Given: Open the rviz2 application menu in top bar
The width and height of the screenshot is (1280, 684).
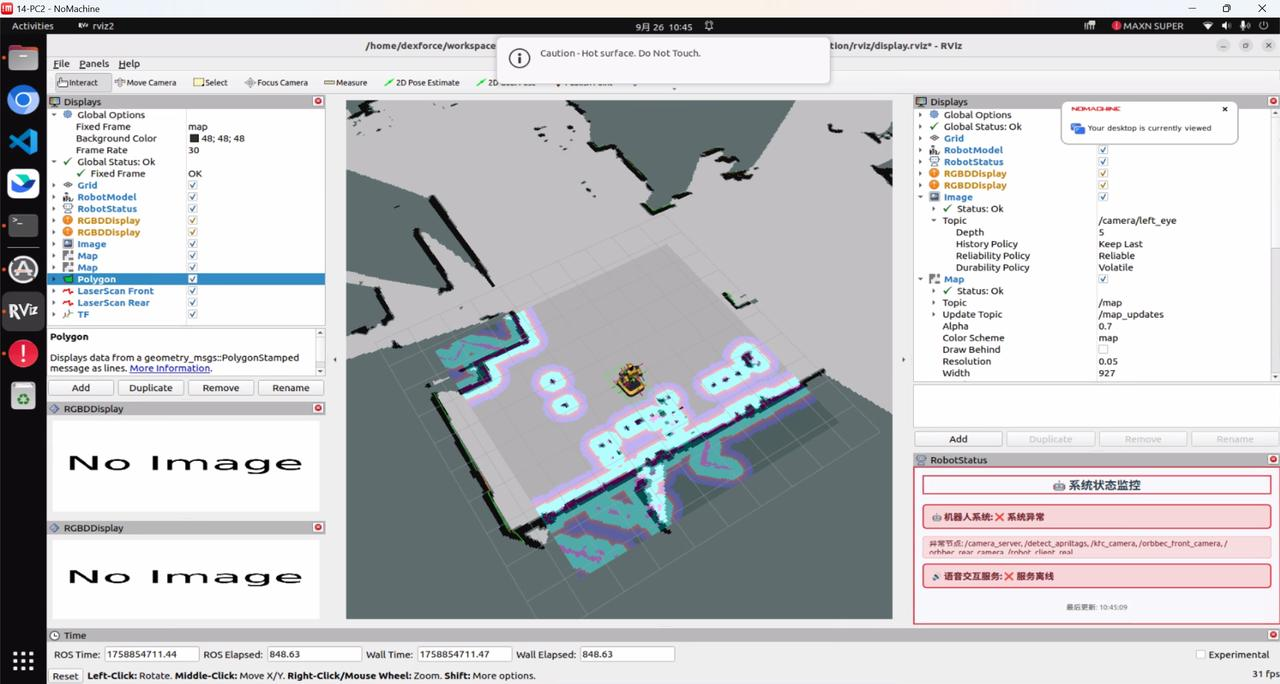Looking at the screenshot, I should 96,26.
